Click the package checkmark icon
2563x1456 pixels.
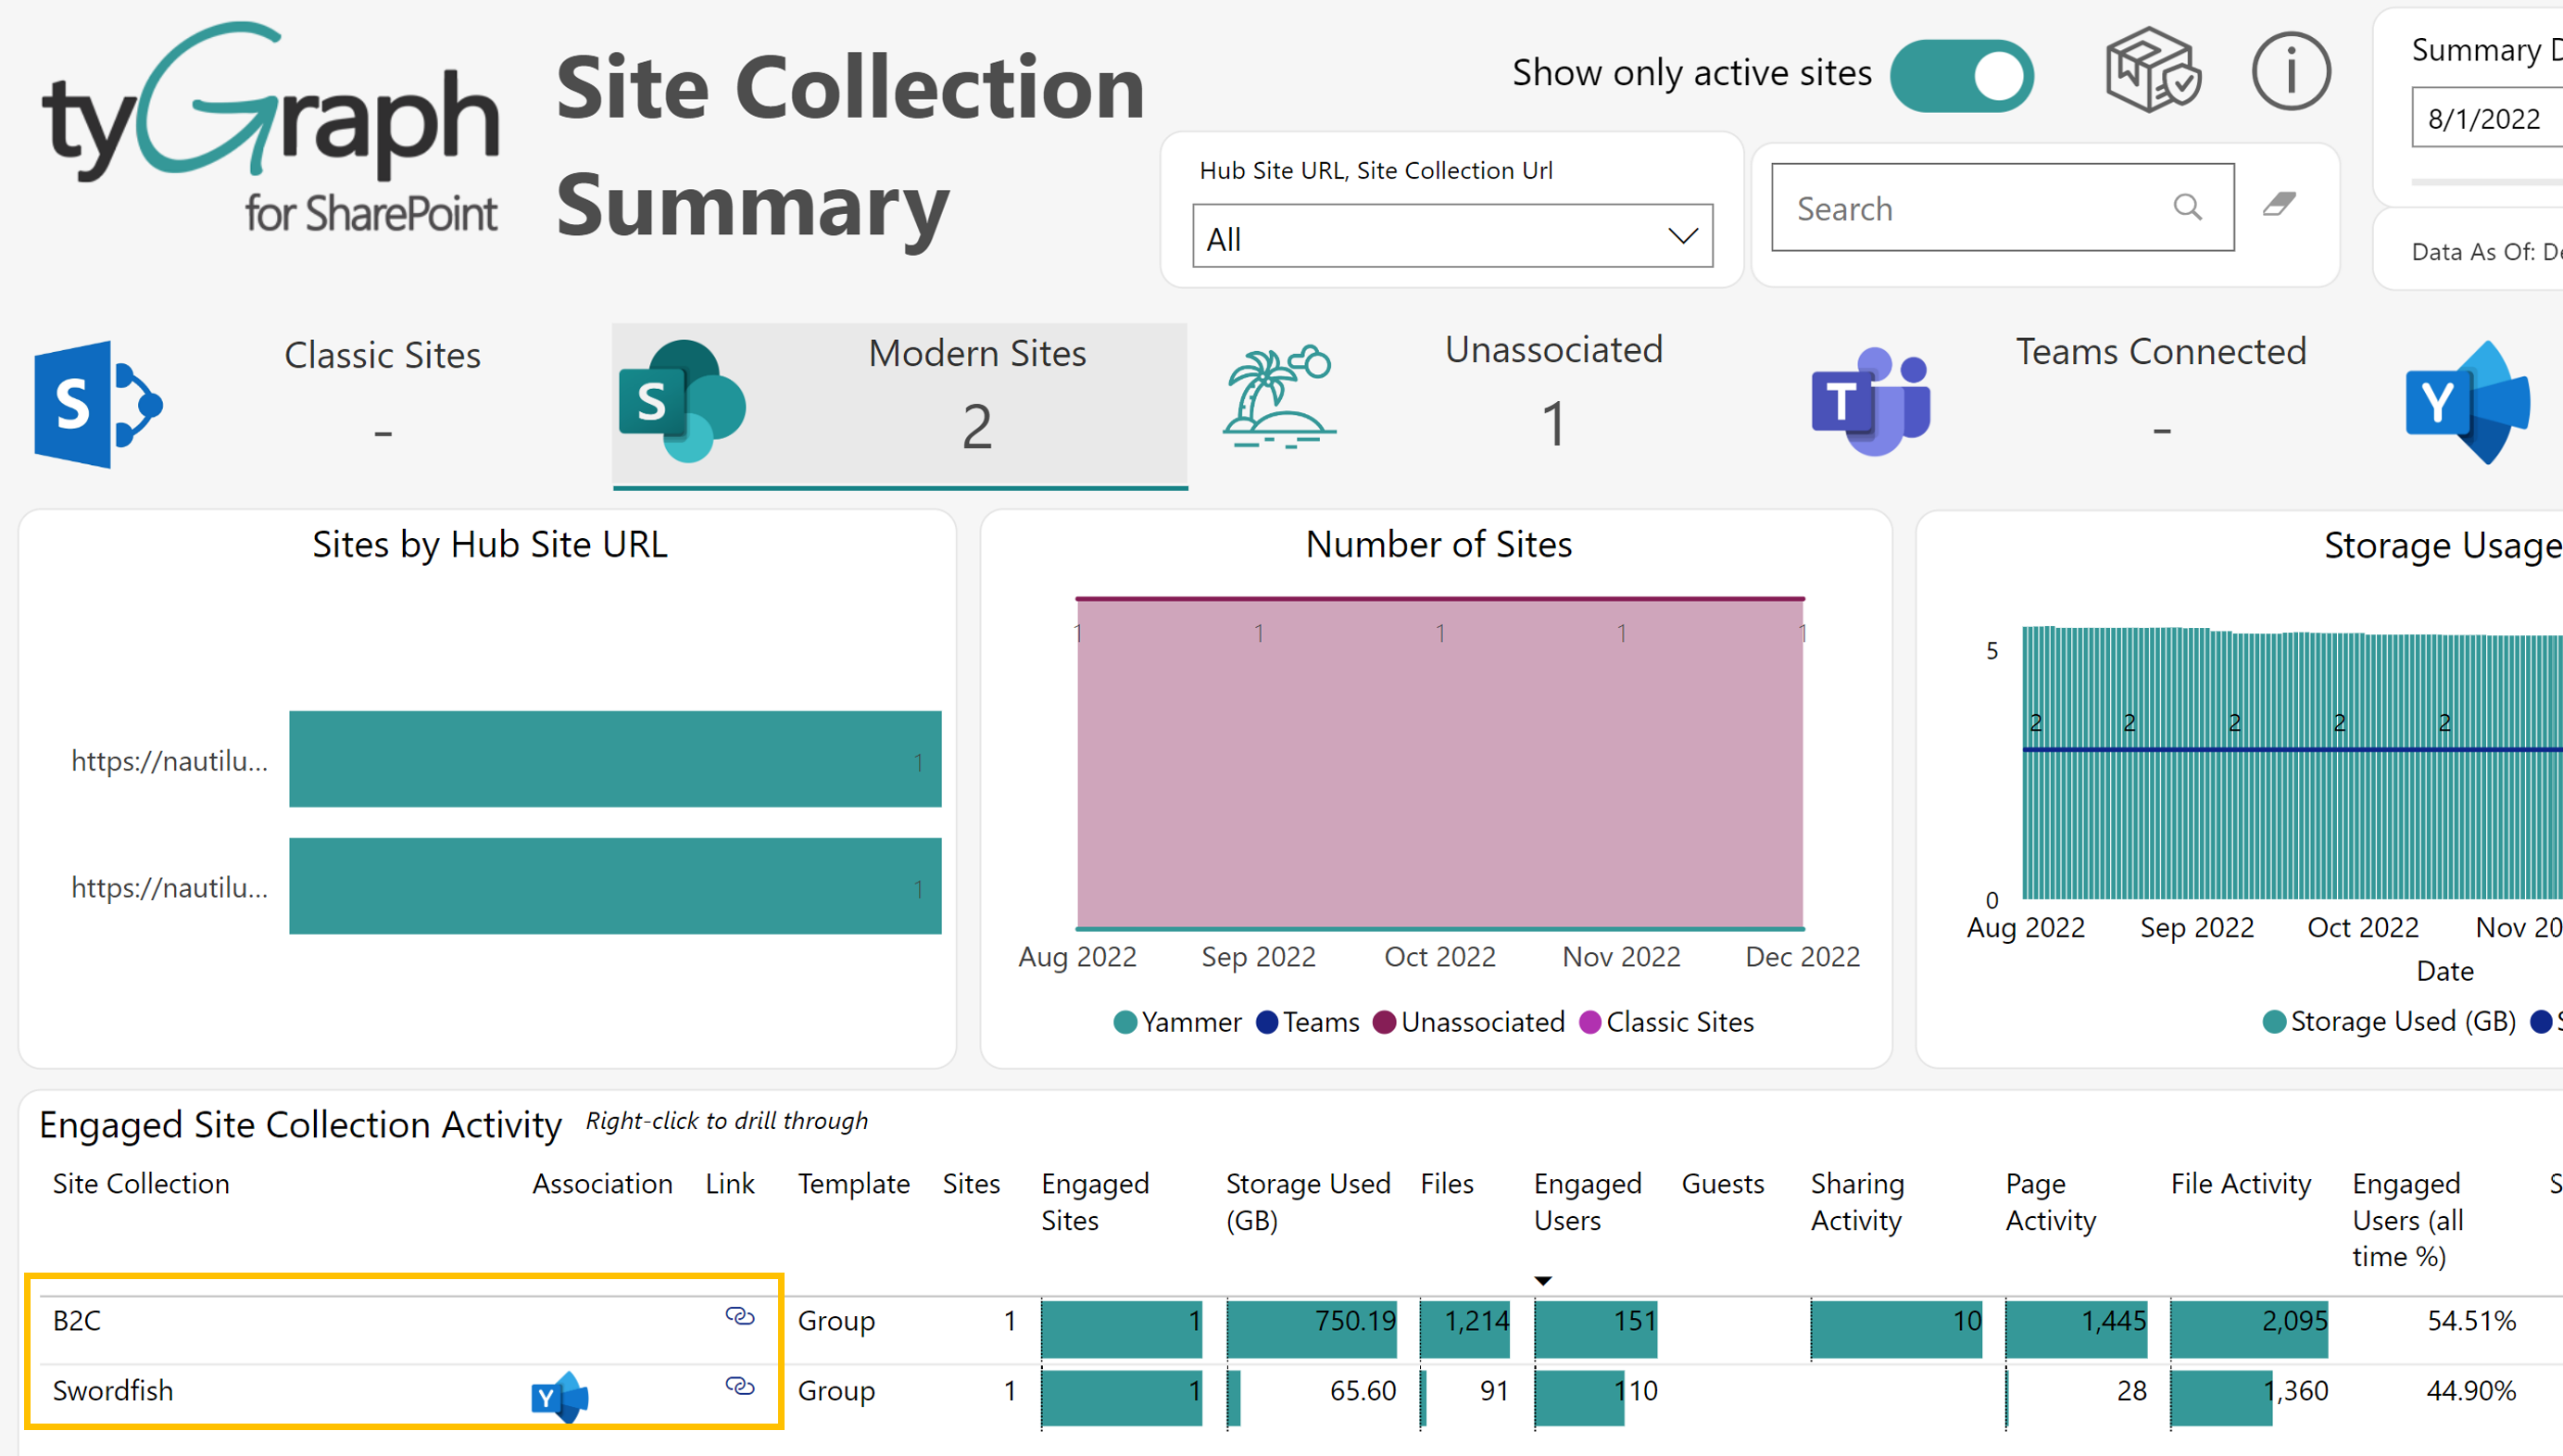2152,70
